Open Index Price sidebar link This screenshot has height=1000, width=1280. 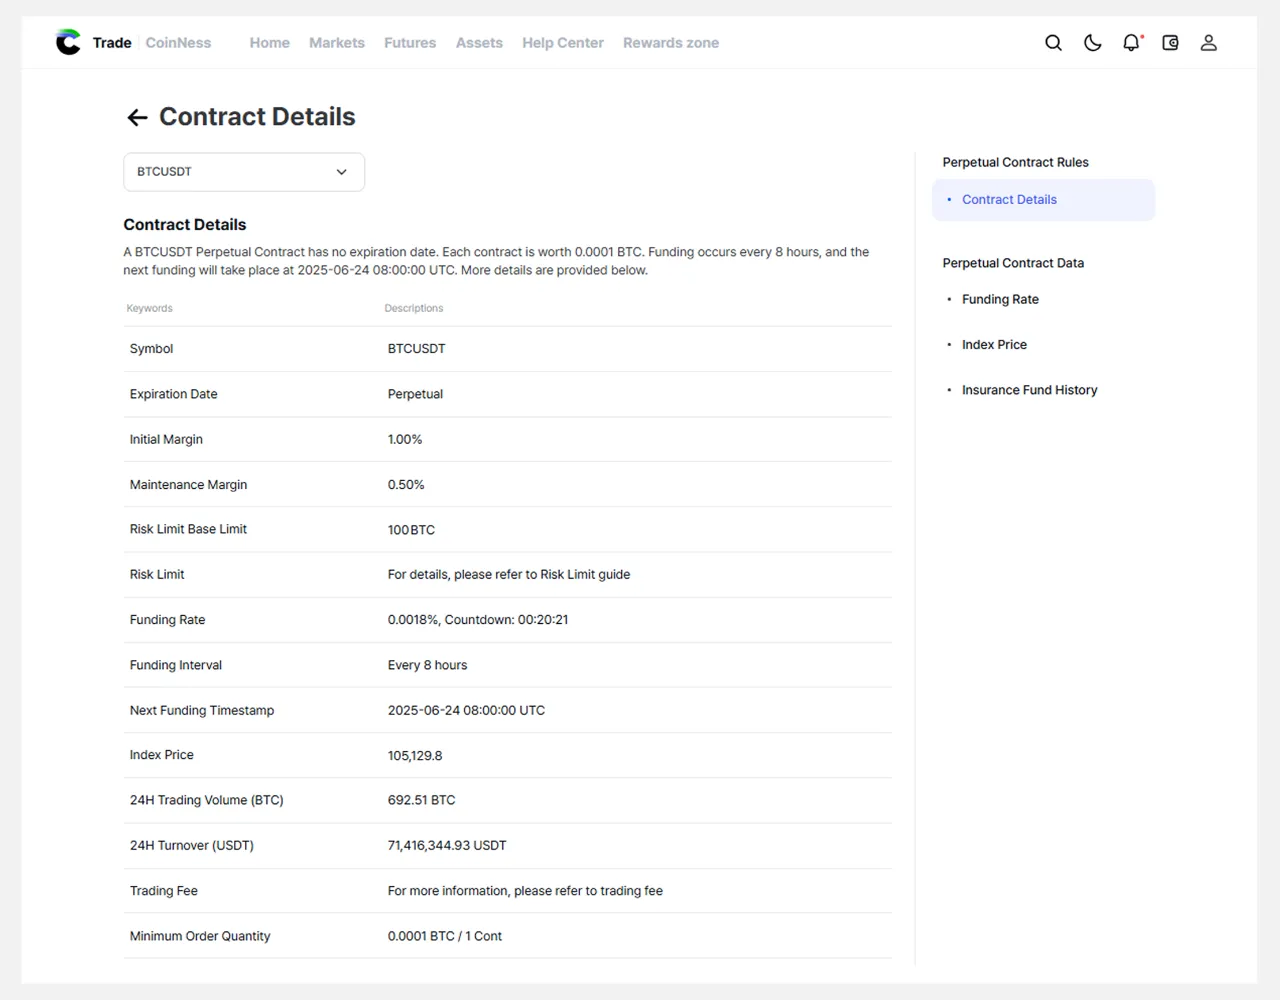[x=994, y=345]
